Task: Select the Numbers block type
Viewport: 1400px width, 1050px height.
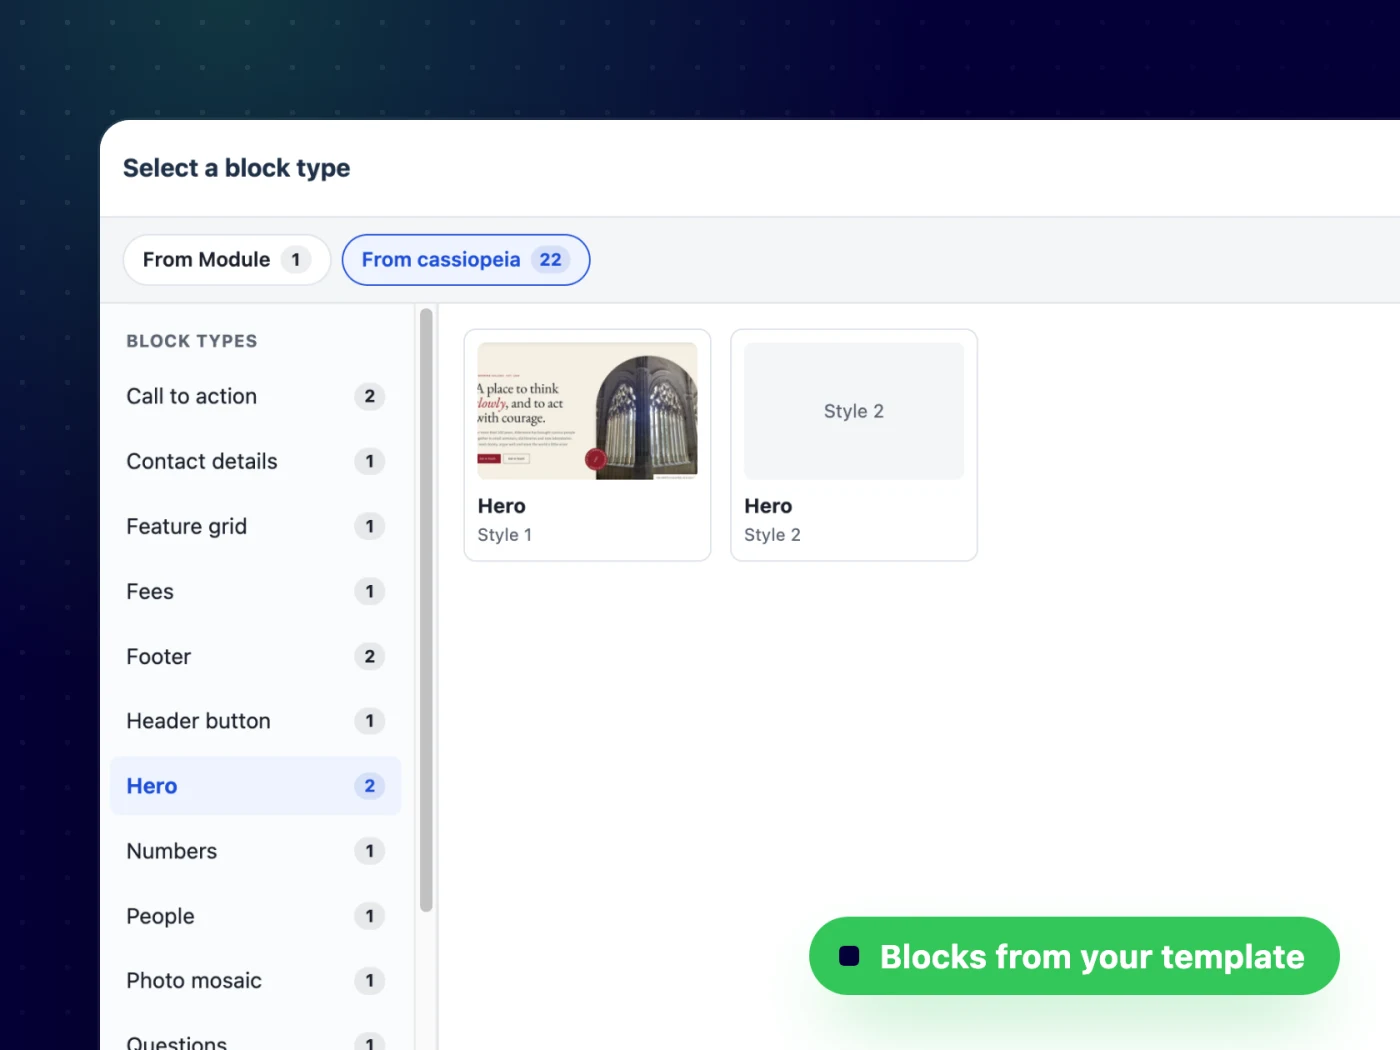Action: pos(256,851)
